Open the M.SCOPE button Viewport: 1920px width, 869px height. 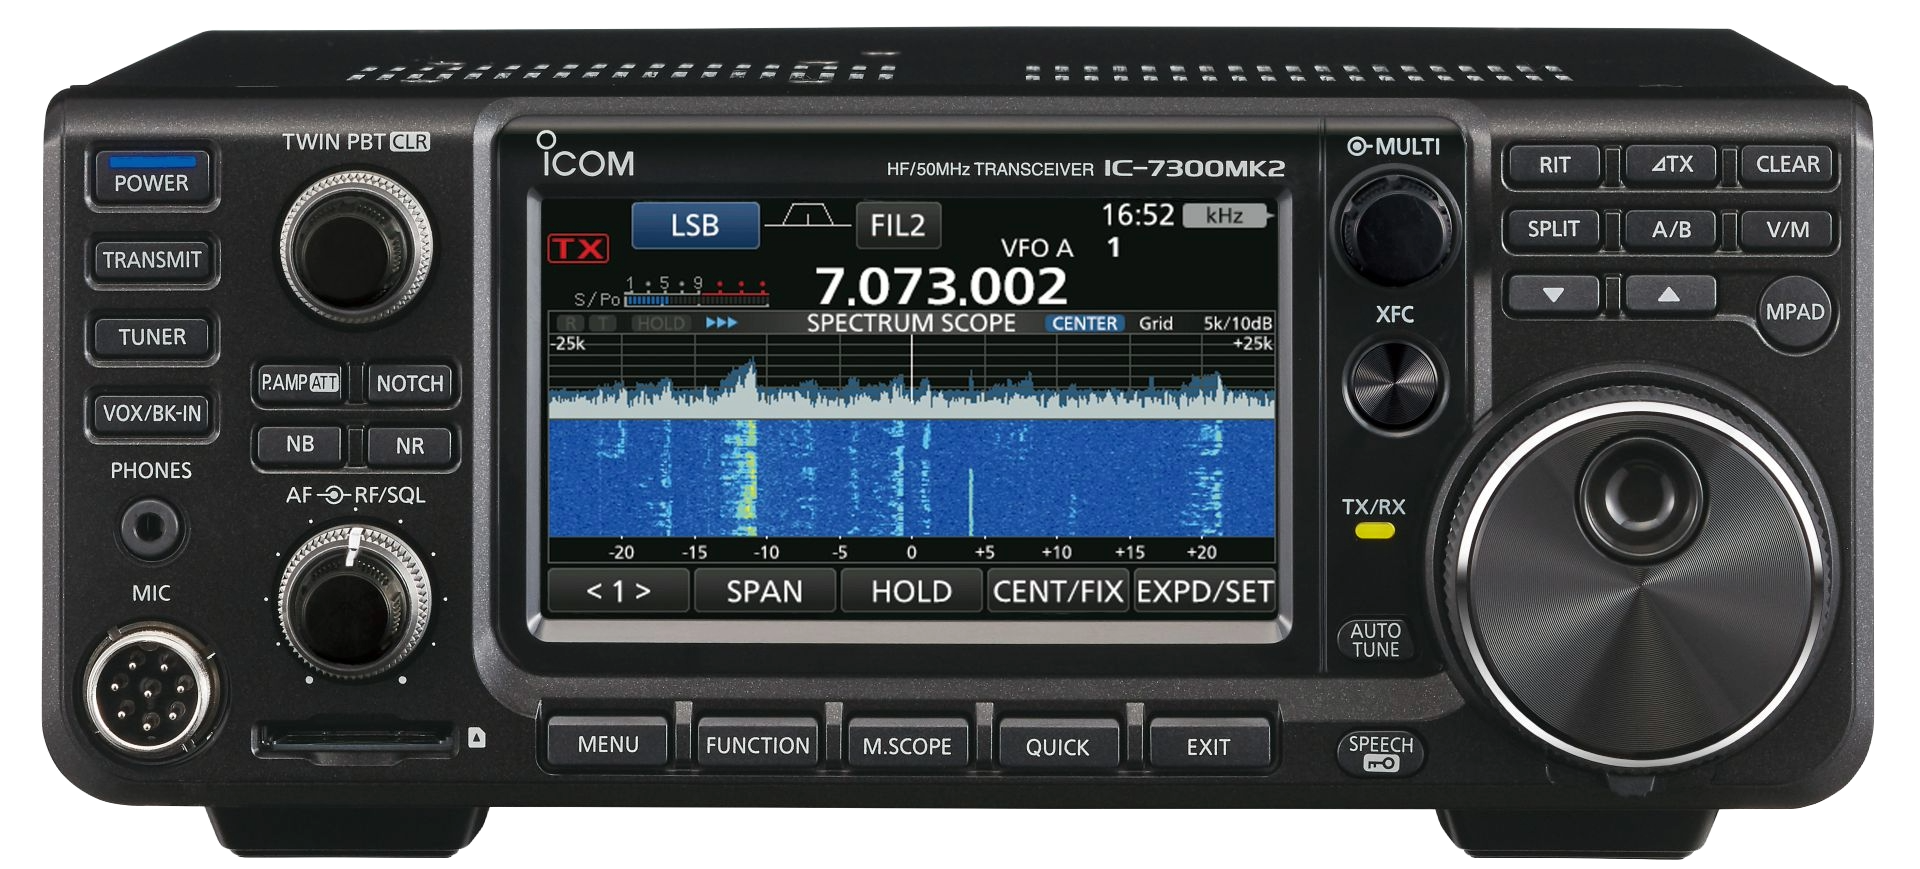click(x=907, y=746)
